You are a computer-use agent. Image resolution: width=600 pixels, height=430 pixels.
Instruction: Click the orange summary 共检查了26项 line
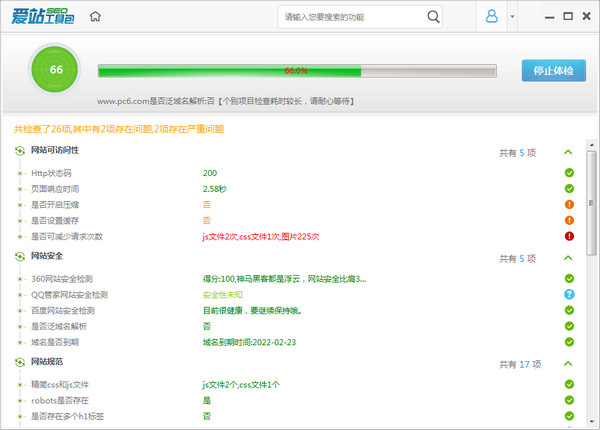coord(119,129)
